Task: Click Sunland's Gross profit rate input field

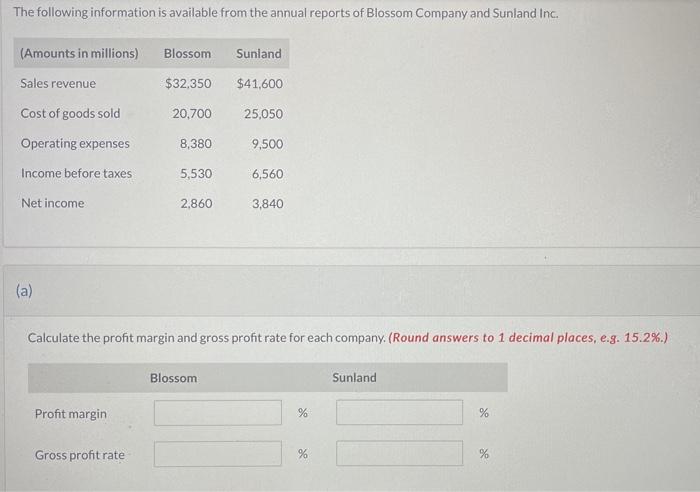Action: [399, 454]
